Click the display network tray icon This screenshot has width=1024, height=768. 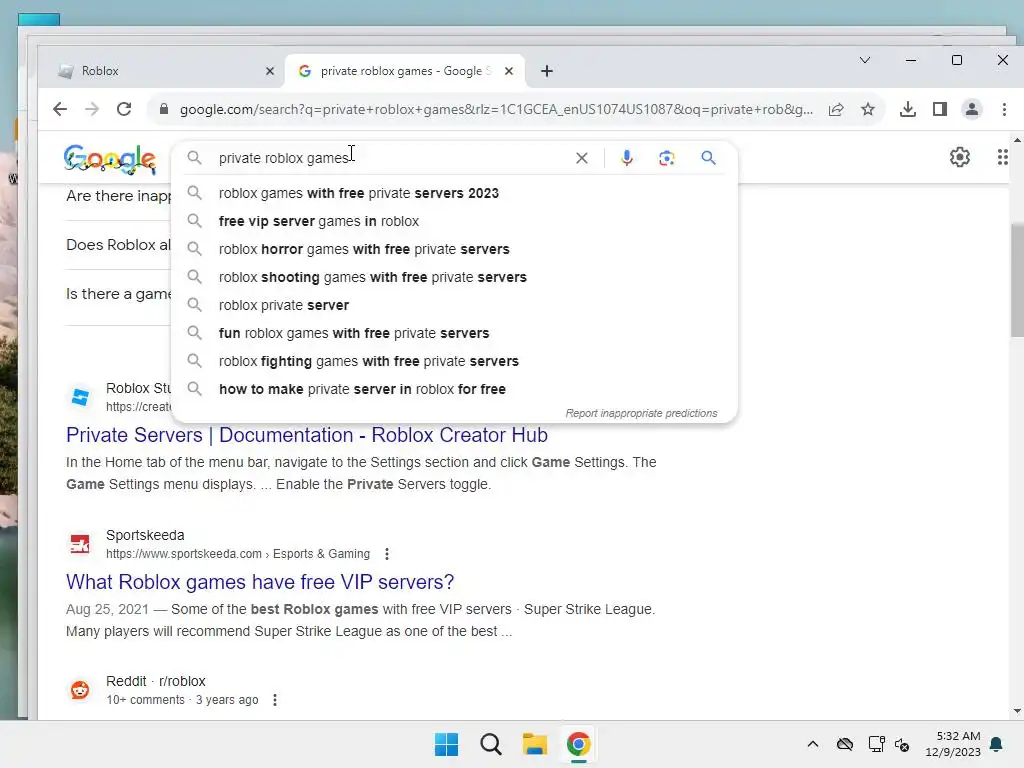point(876,744)
